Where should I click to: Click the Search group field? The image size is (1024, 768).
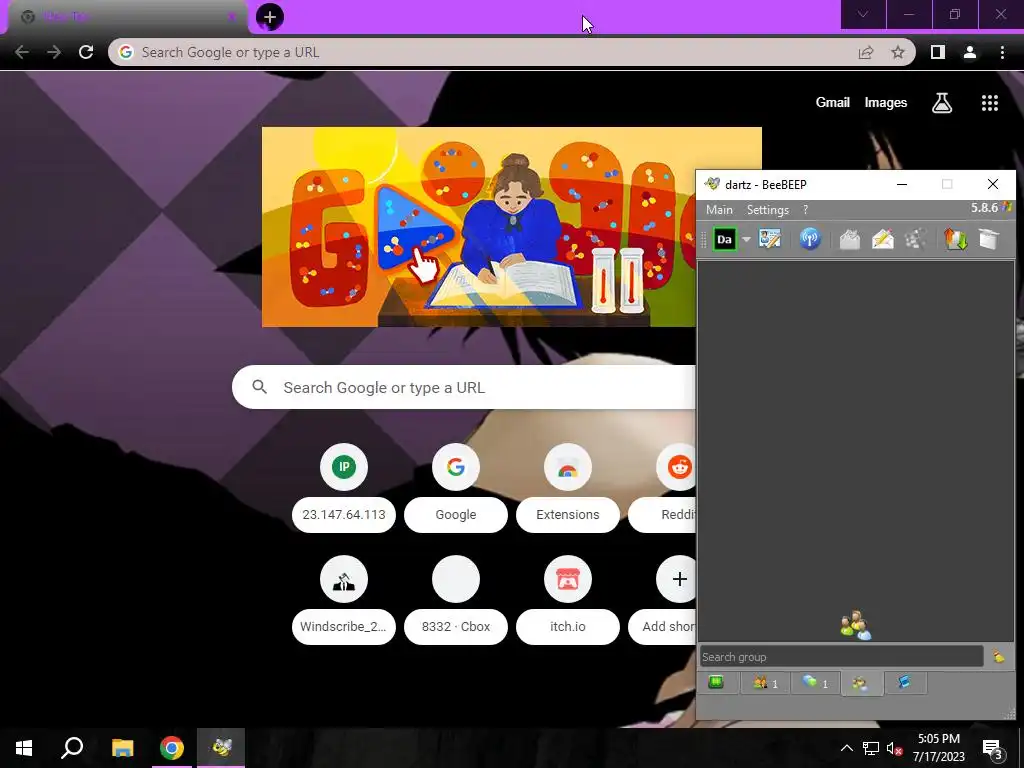point(841,657)
